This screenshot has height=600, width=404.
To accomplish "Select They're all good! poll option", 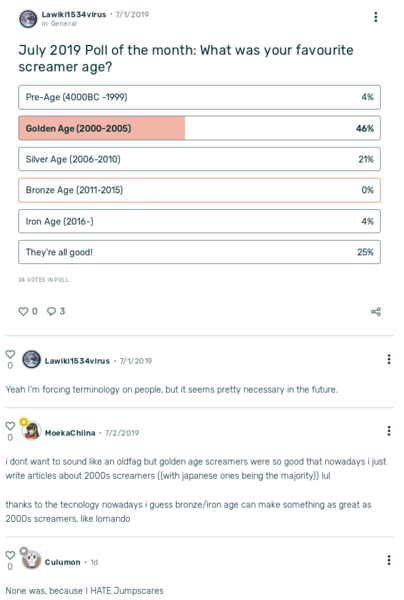I will (199, 252).
